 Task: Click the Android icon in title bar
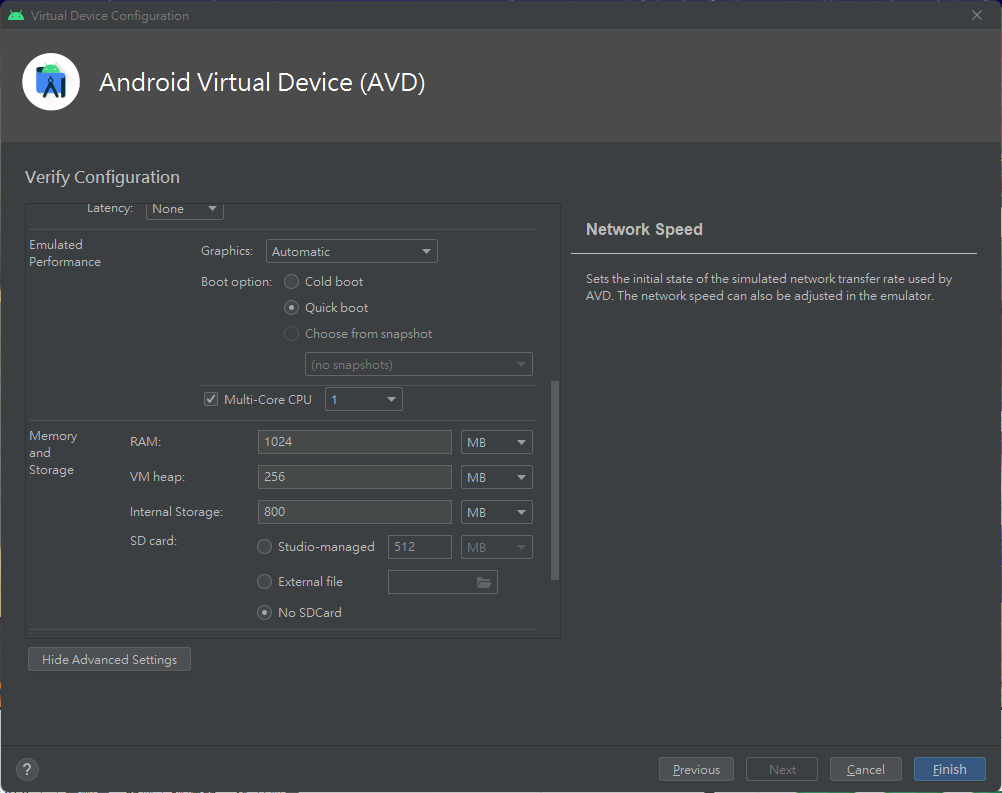pos(16,15)
